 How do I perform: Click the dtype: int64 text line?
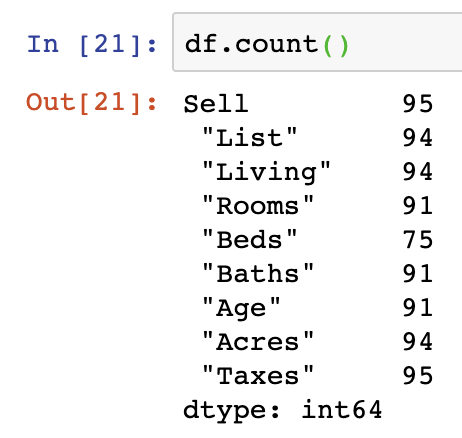tap(282, 411)
